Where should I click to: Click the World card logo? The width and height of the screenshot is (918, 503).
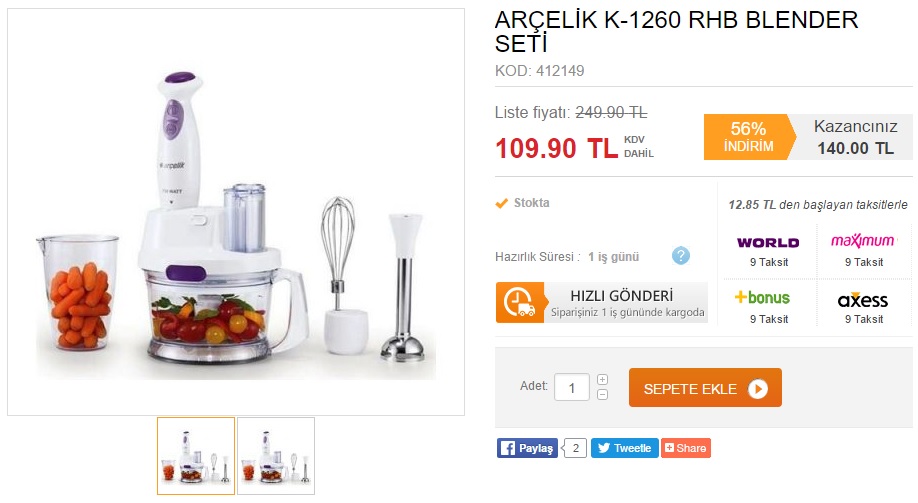[768, 242]
